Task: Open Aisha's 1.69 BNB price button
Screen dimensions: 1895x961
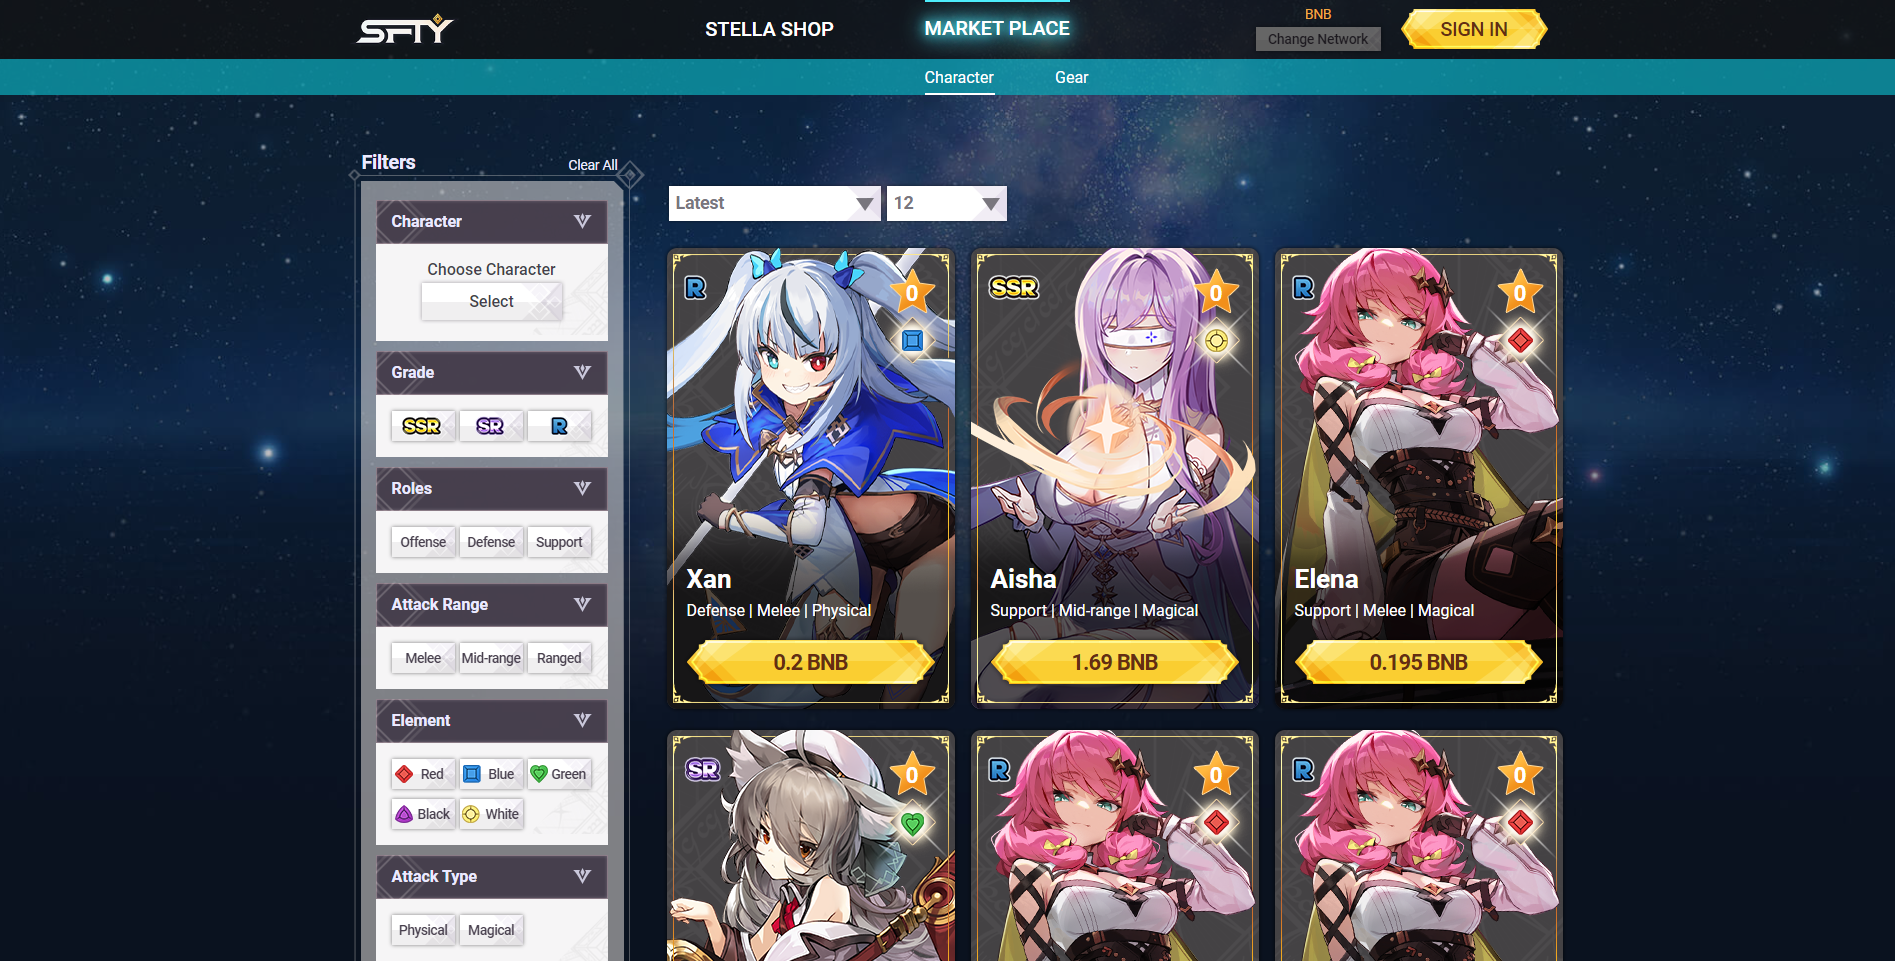Action: (1114, 662)
